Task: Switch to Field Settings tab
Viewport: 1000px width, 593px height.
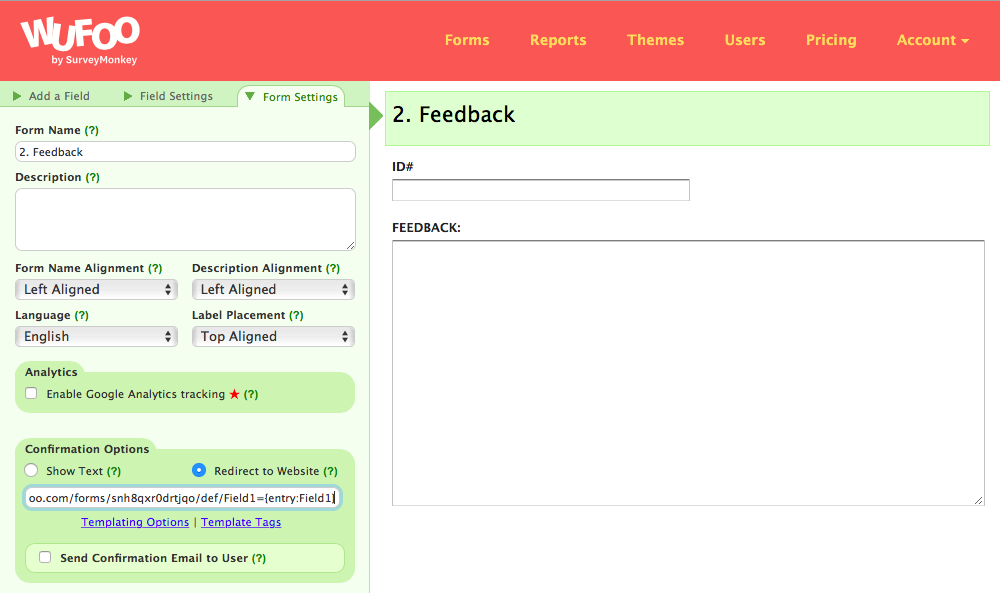Action: tap(168, 96)
